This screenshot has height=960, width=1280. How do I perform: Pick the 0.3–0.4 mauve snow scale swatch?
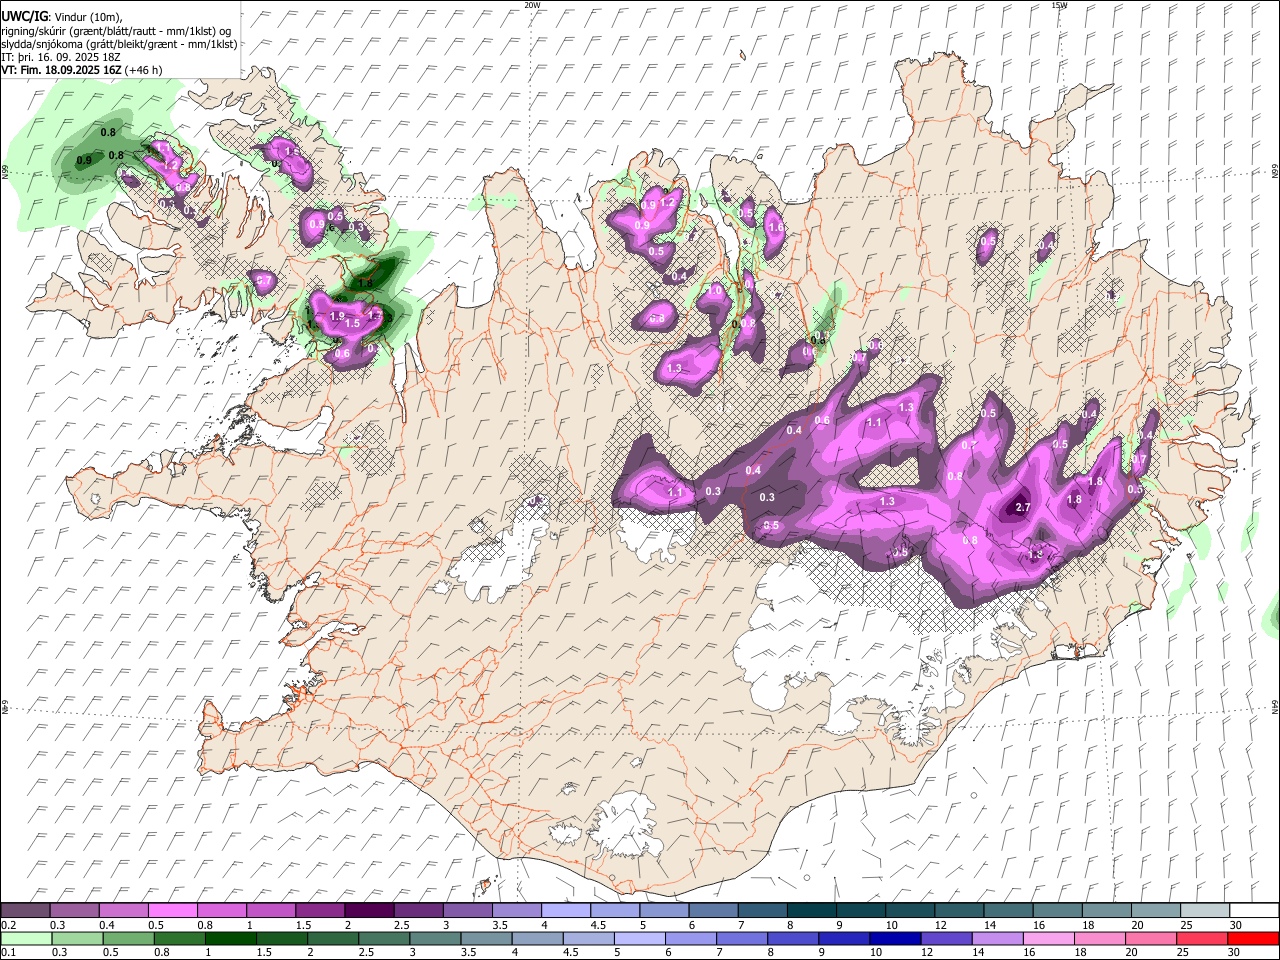[74, 911]
